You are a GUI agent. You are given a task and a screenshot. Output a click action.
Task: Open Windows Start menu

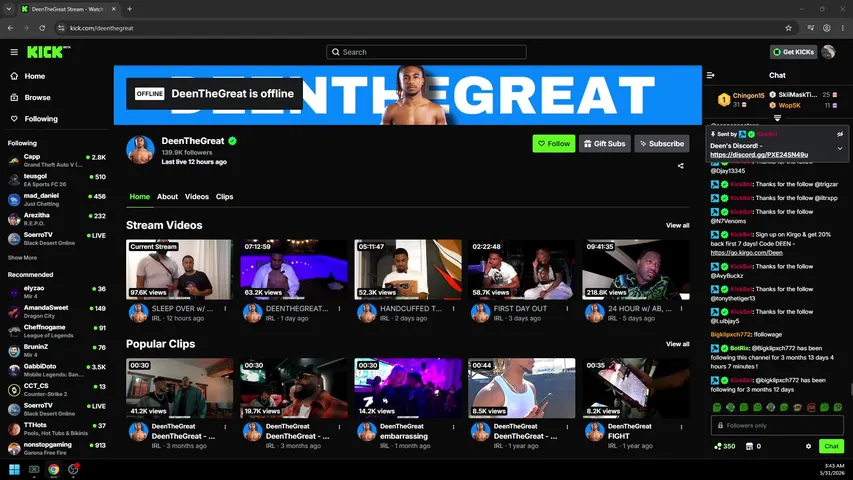[14, 469]
